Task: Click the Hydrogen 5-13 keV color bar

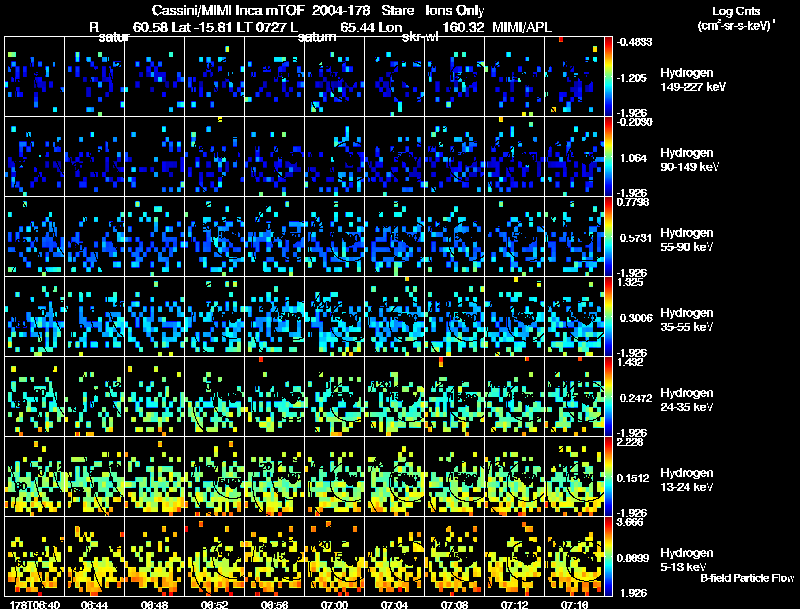Action: point(611,555)
